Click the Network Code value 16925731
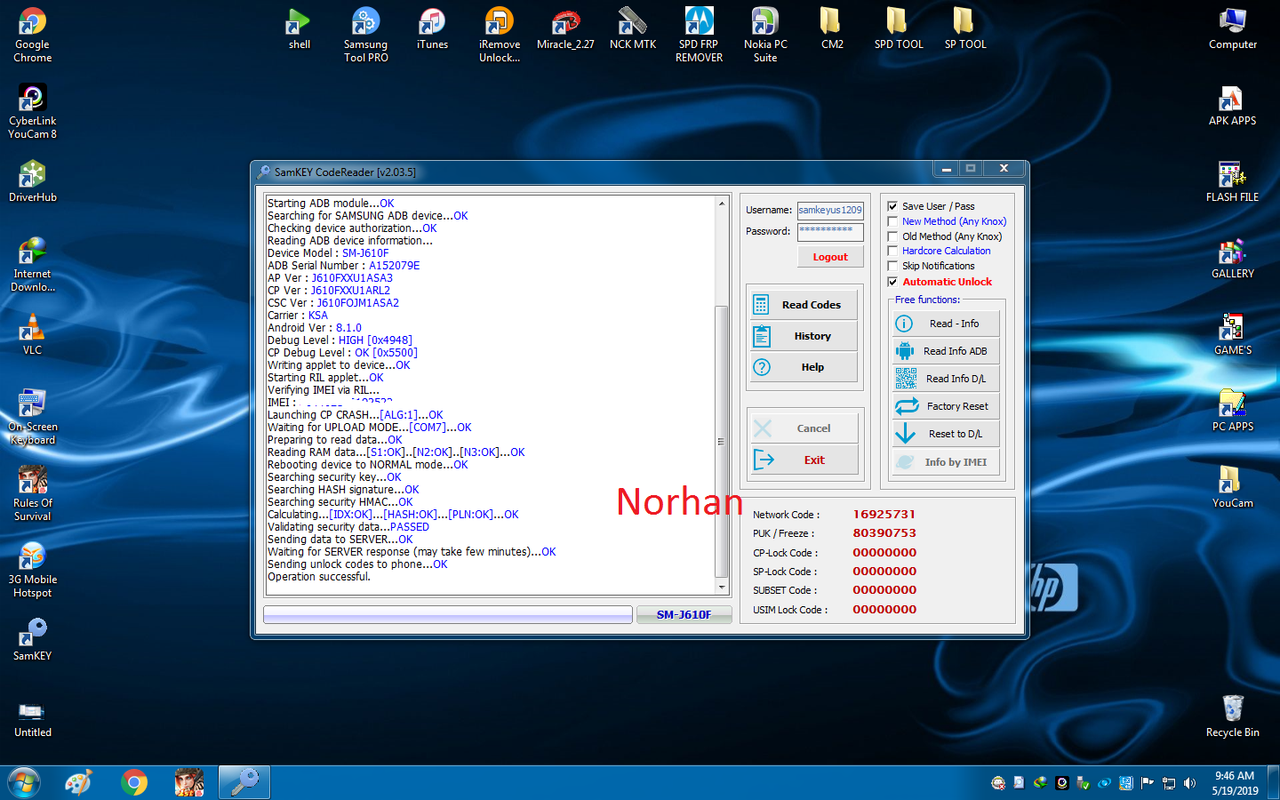1280x800 pixels. [x=884, y=514]
